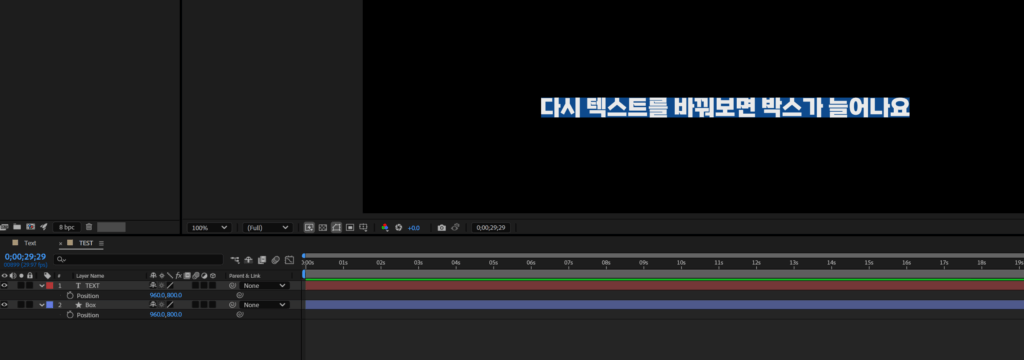The height and width of the screenshot is (360, 1024).
Task: Toggle stopwatch for Box layer Position
Action: coord(70,314)
